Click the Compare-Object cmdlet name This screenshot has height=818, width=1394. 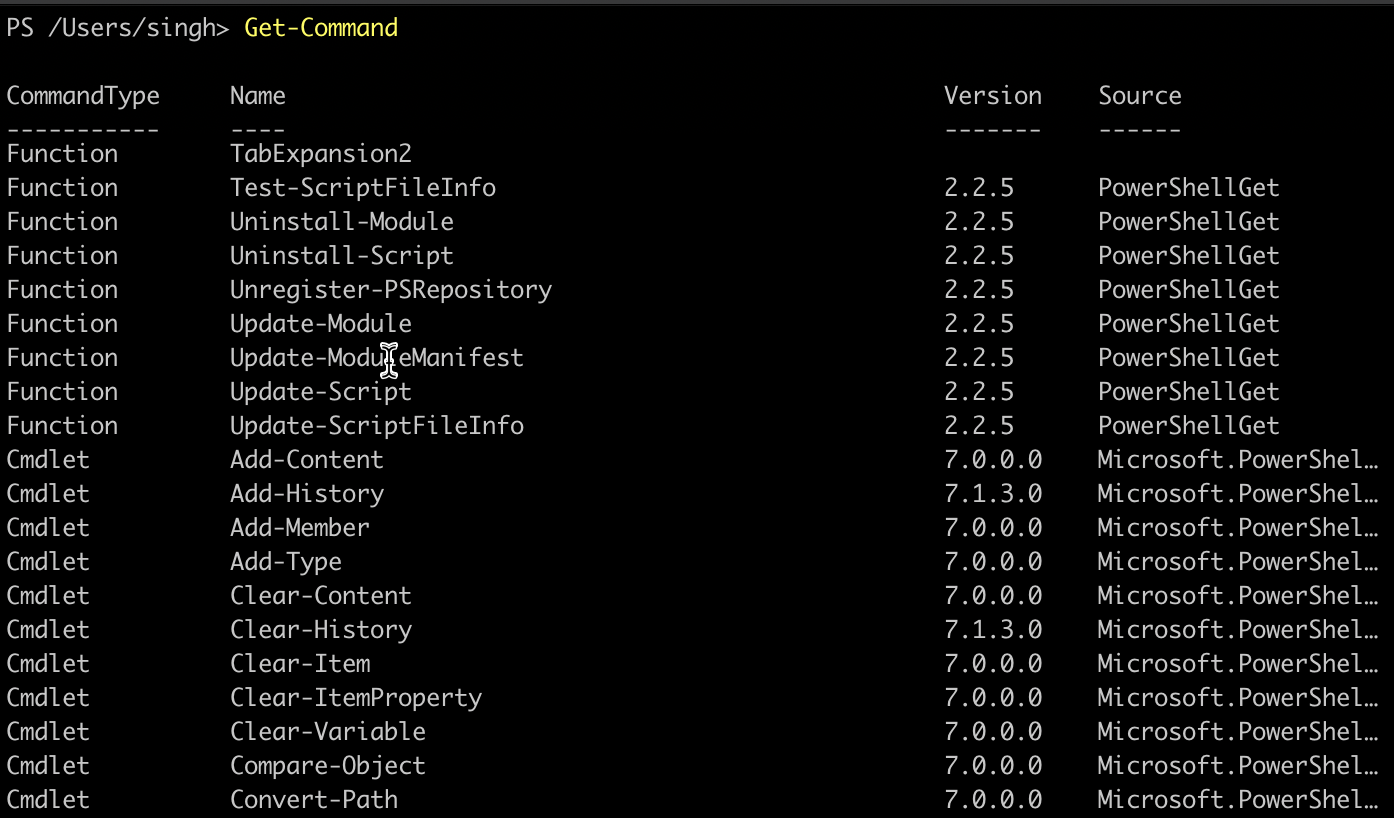tap(327, 766)
